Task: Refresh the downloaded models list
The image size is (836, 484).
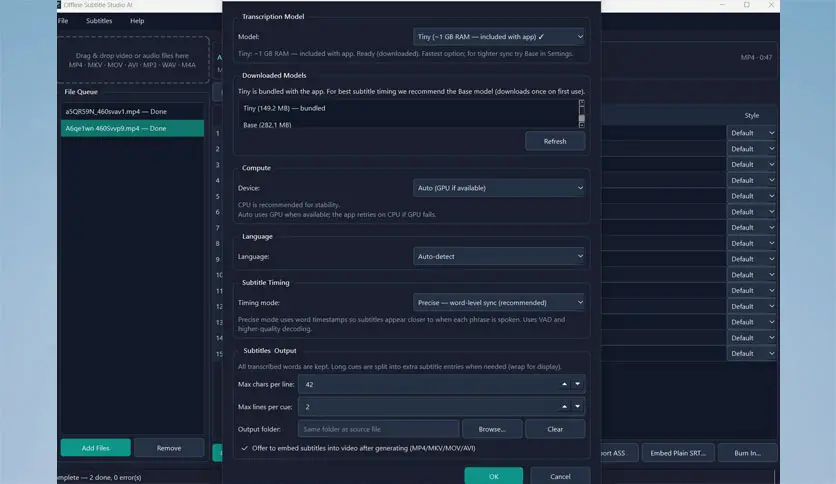Action: (555, 141)
